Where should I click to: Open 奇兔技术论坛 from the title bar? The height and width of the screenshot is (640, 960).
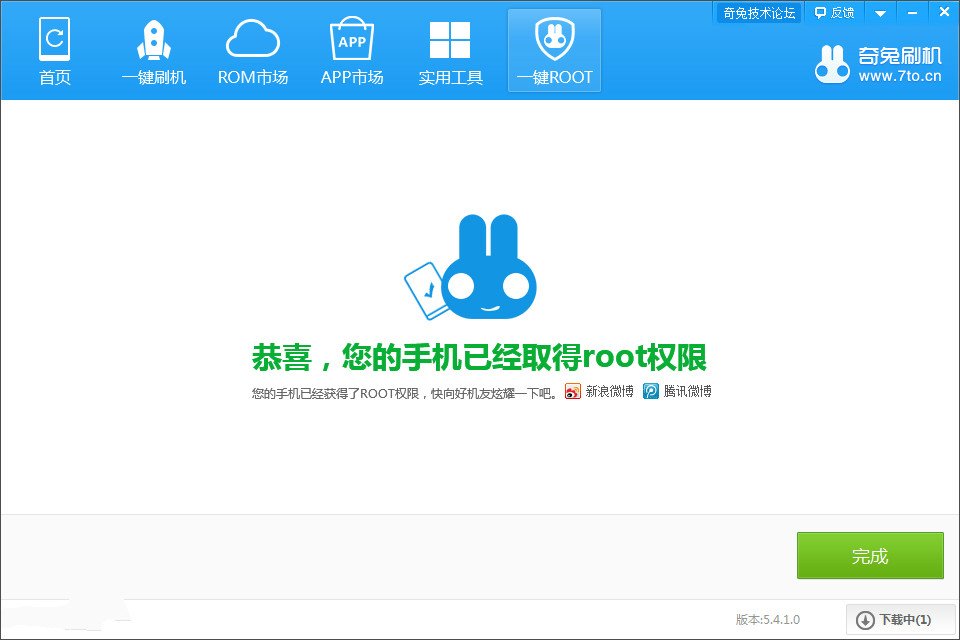756,12
